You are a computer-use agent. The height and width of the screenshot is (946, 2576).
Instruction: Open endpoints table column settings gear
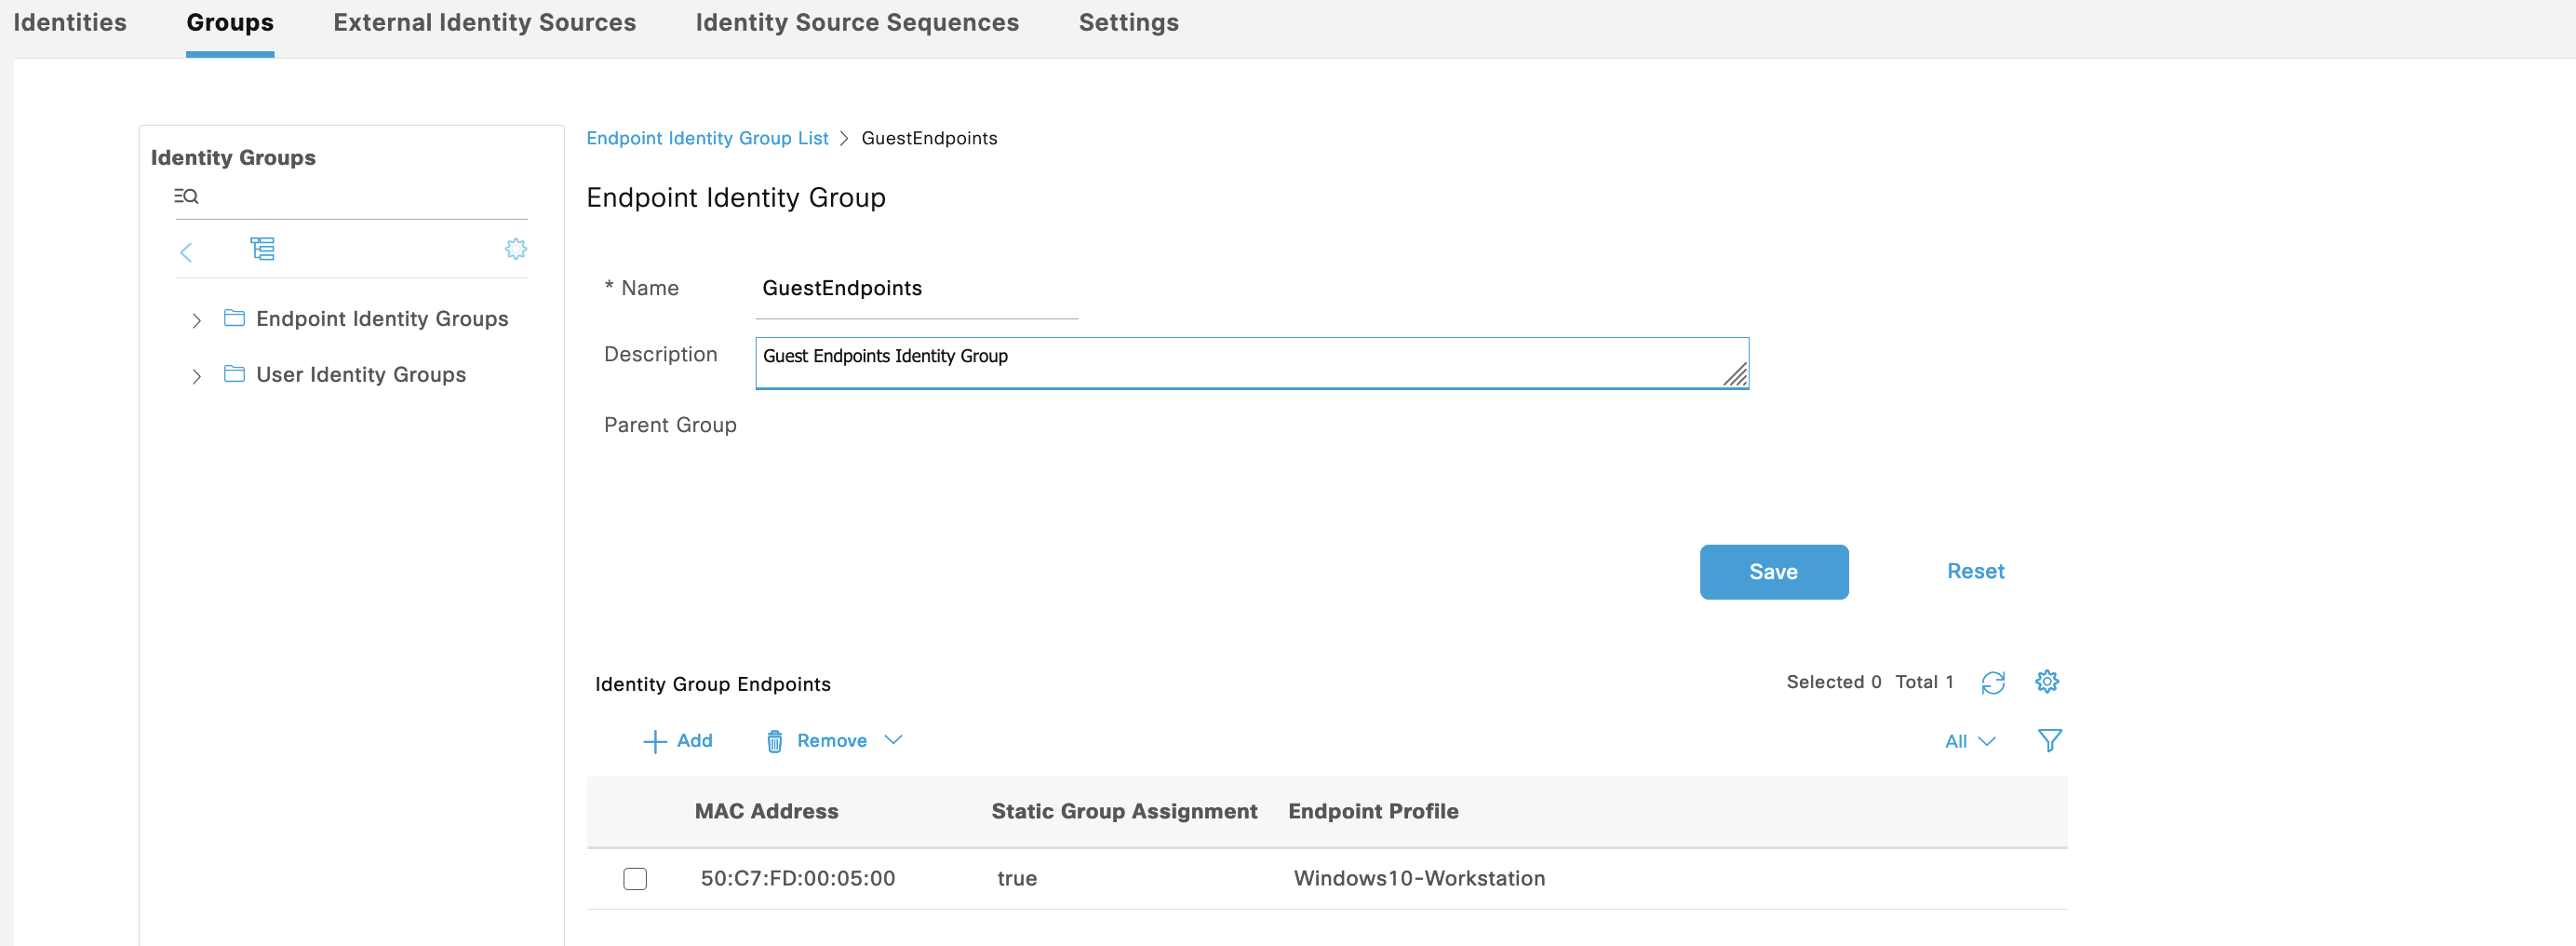click(2046, 682)
